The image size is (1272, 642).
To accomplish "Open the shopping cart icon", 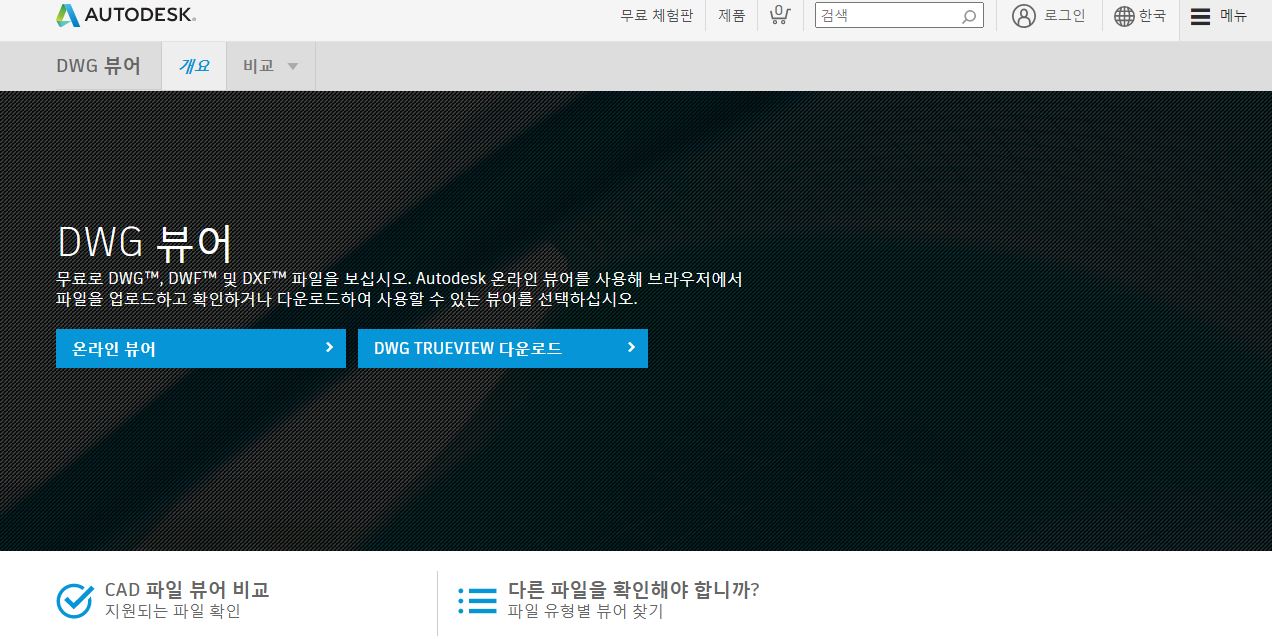I will pos(780,15).
